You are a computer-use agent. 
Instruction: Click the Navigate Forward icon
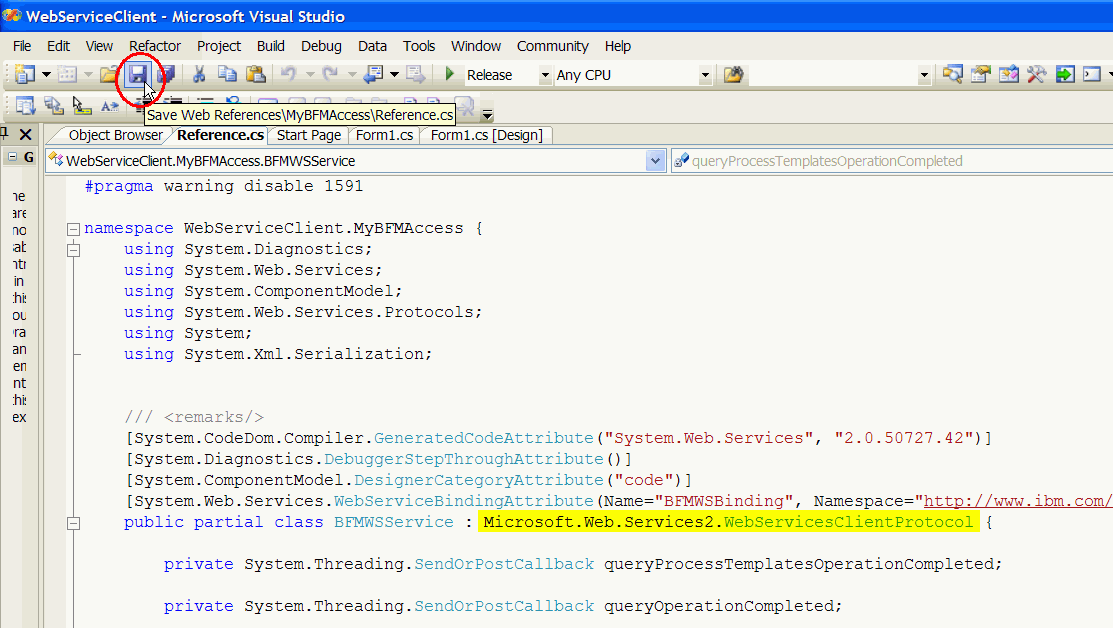tap(416, 75)
